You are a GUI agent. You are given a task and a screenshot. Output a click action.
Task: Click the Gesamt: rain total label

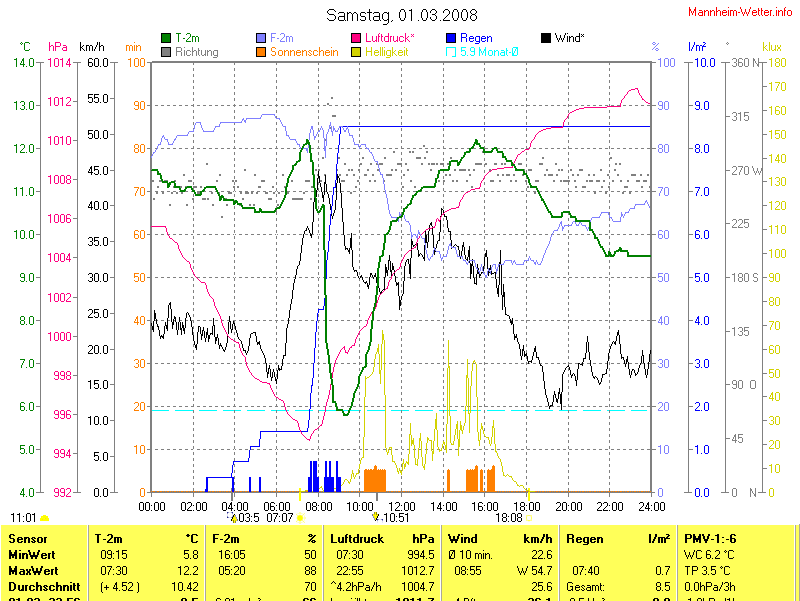coord(585,587)
